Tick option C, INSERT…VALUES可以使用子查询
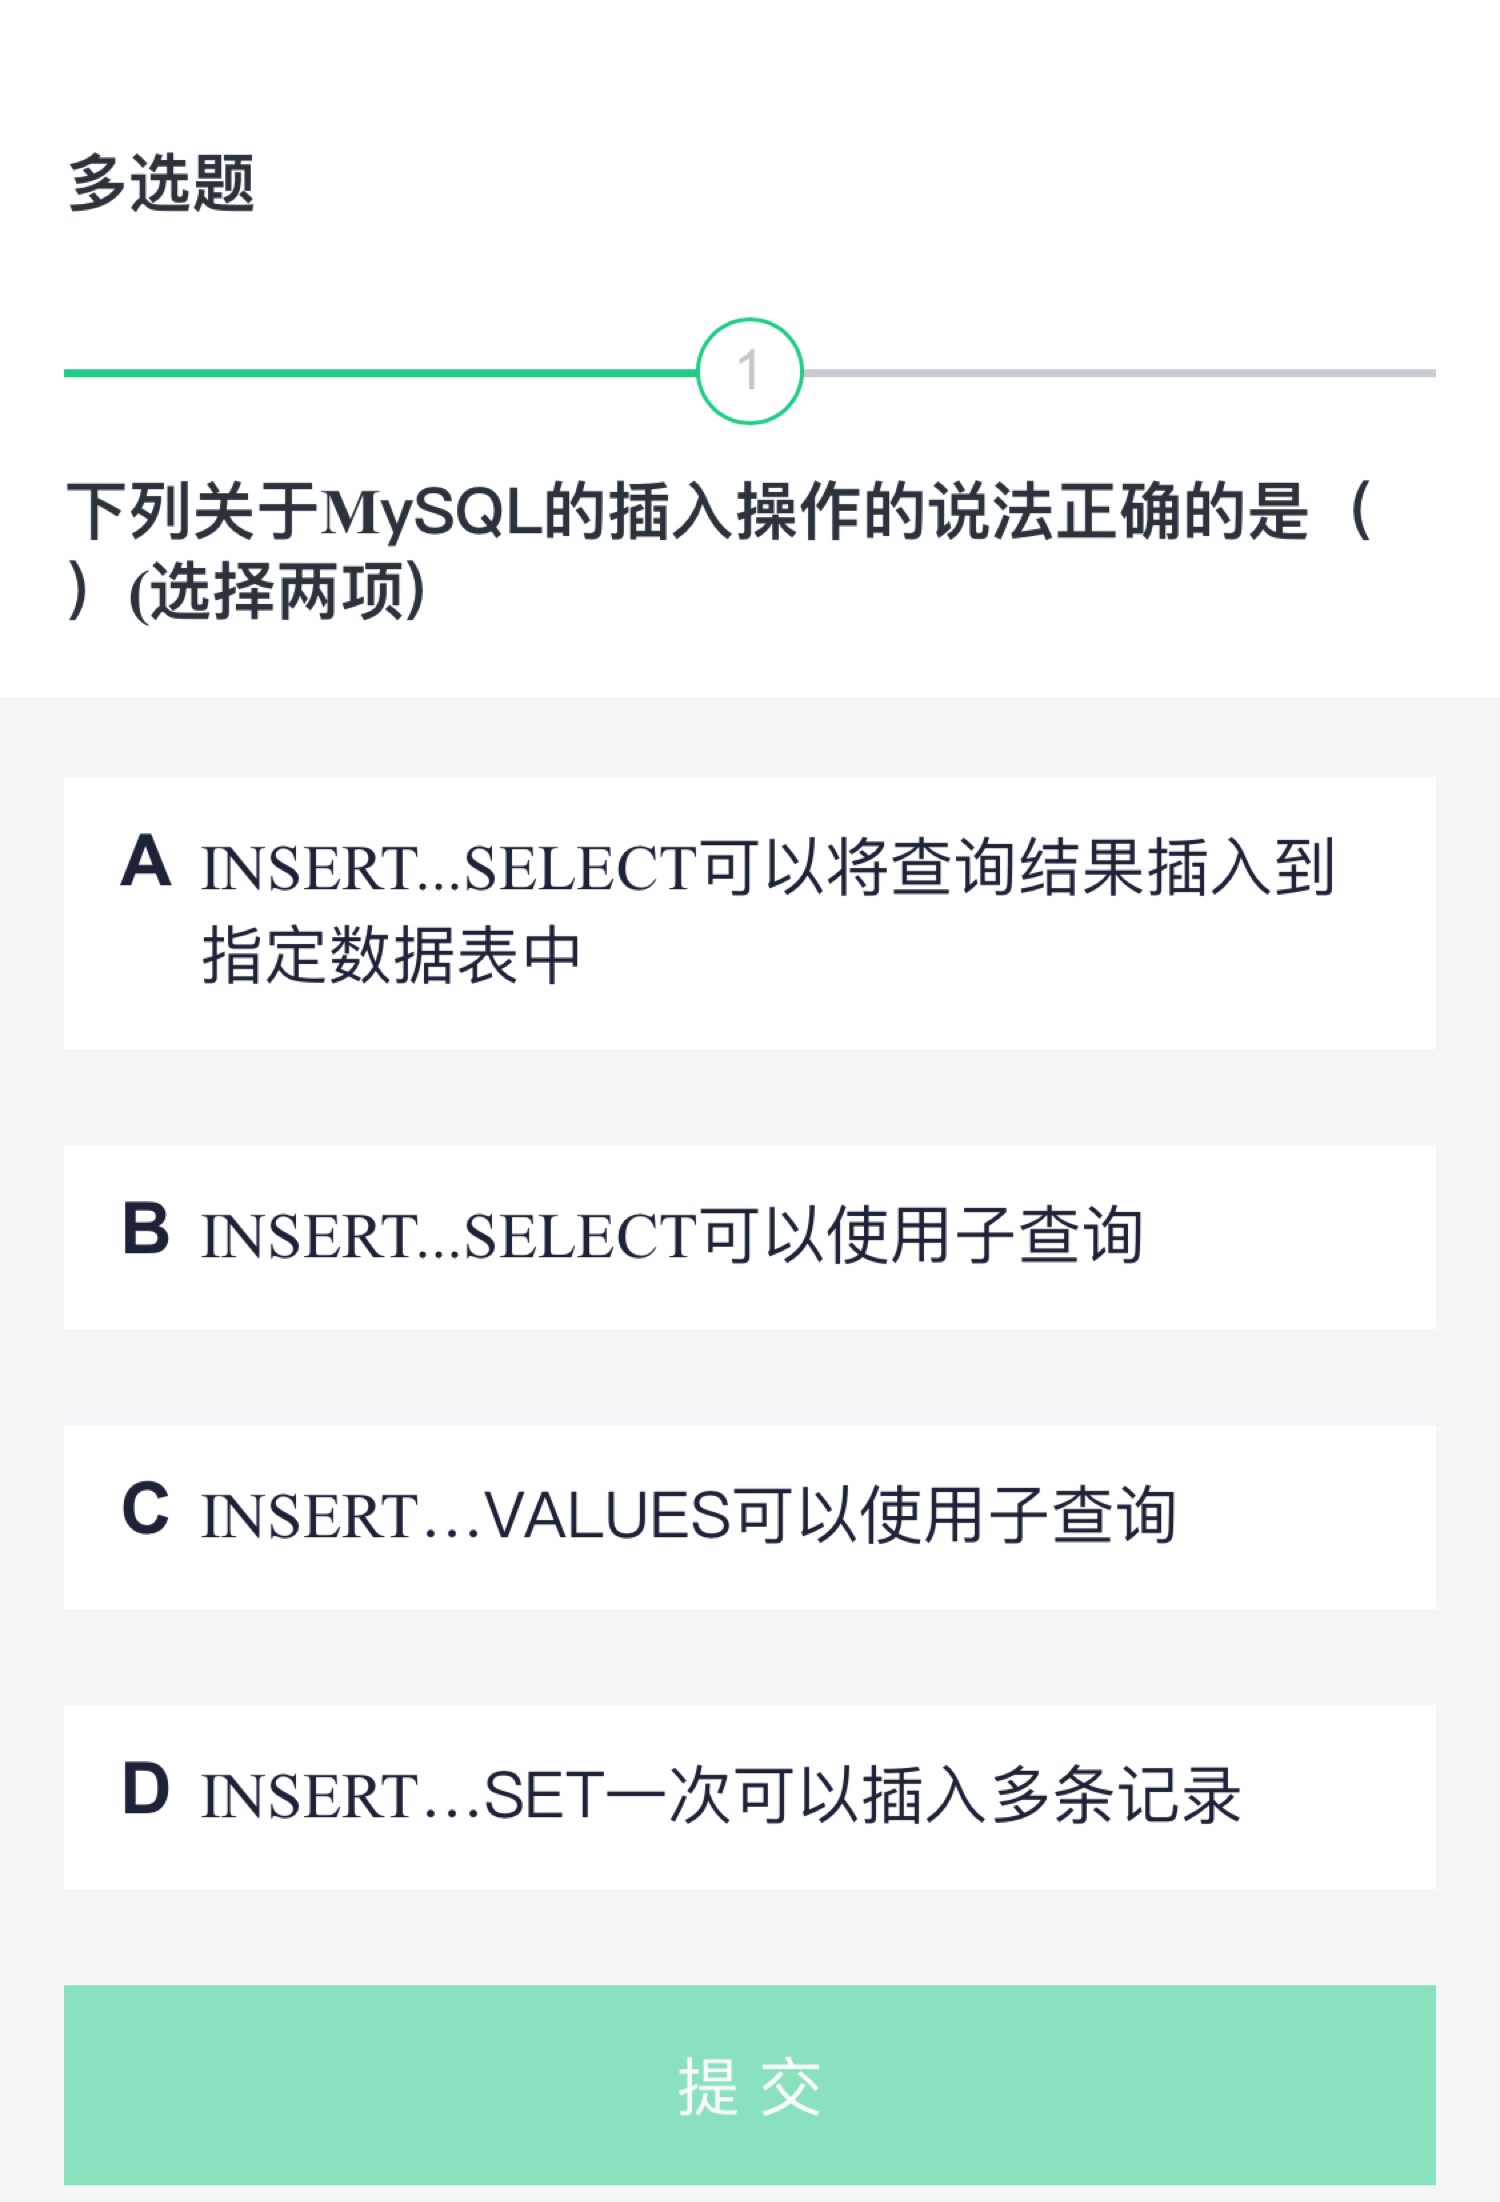Image resolution: width=1500 pixels, height=2202 pixels. [748, 1516]
